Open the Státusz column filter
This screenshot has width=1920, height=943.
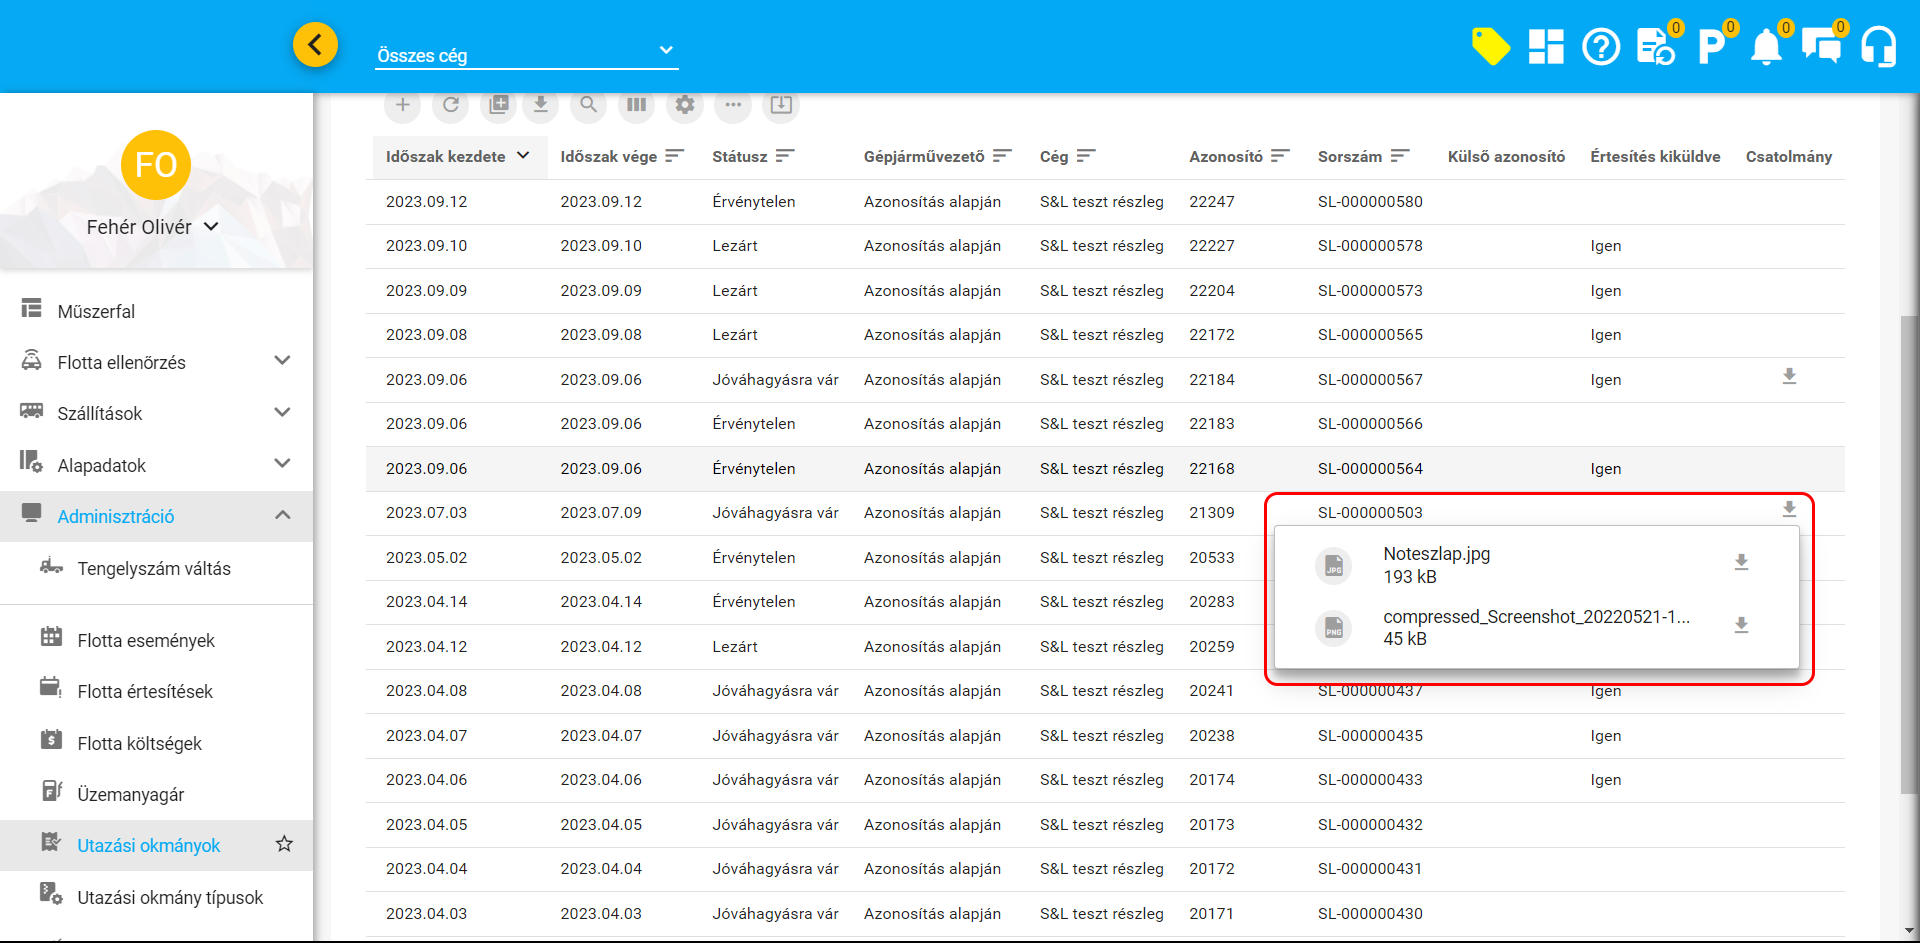(x=785, y=156)
